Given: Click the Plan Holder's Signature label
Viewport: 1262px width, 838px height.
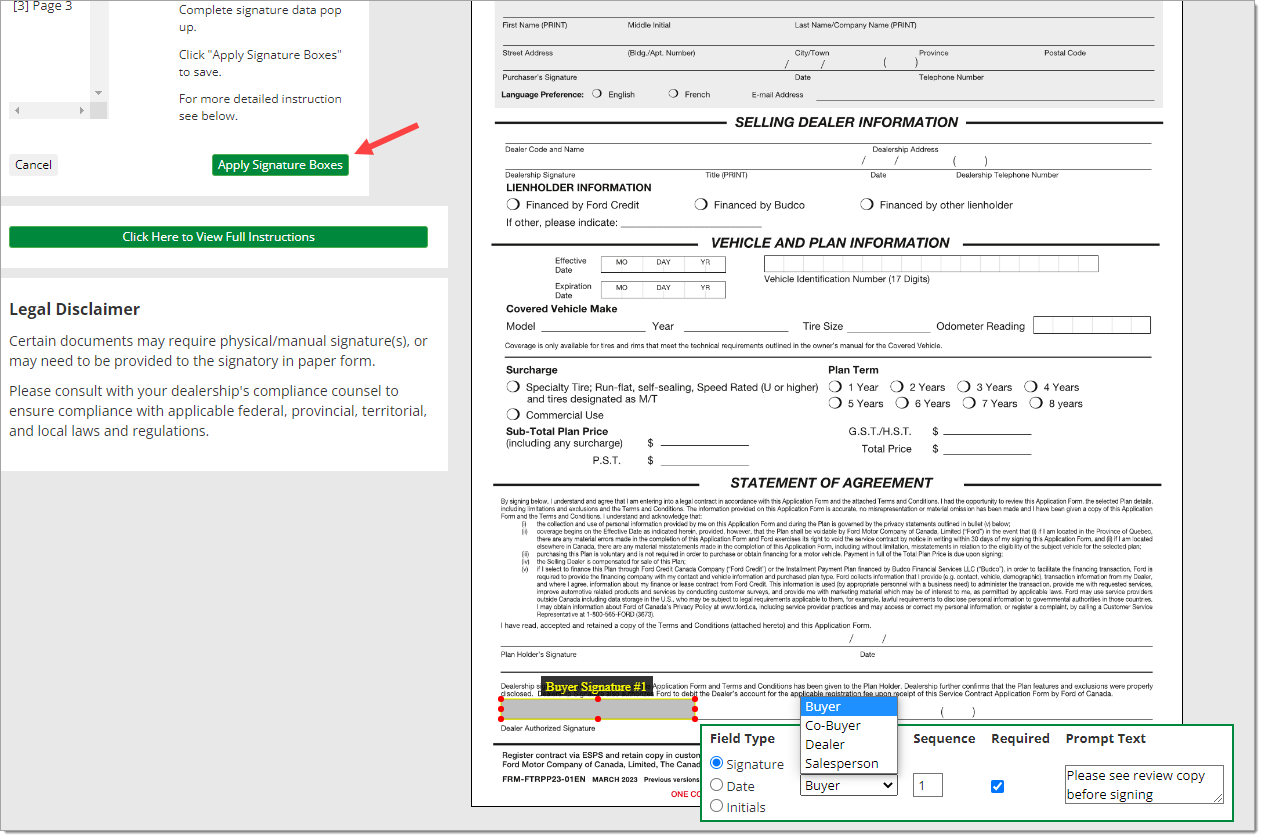Looking at the screenshot, I should [x=538, y=654].
